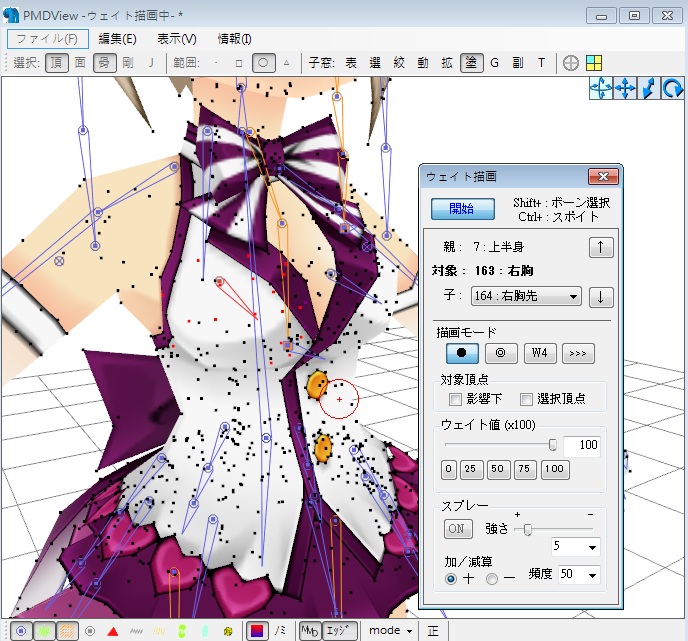
Task: Toggle vertex display icon in bottom bar
Action: pos(21,631)
